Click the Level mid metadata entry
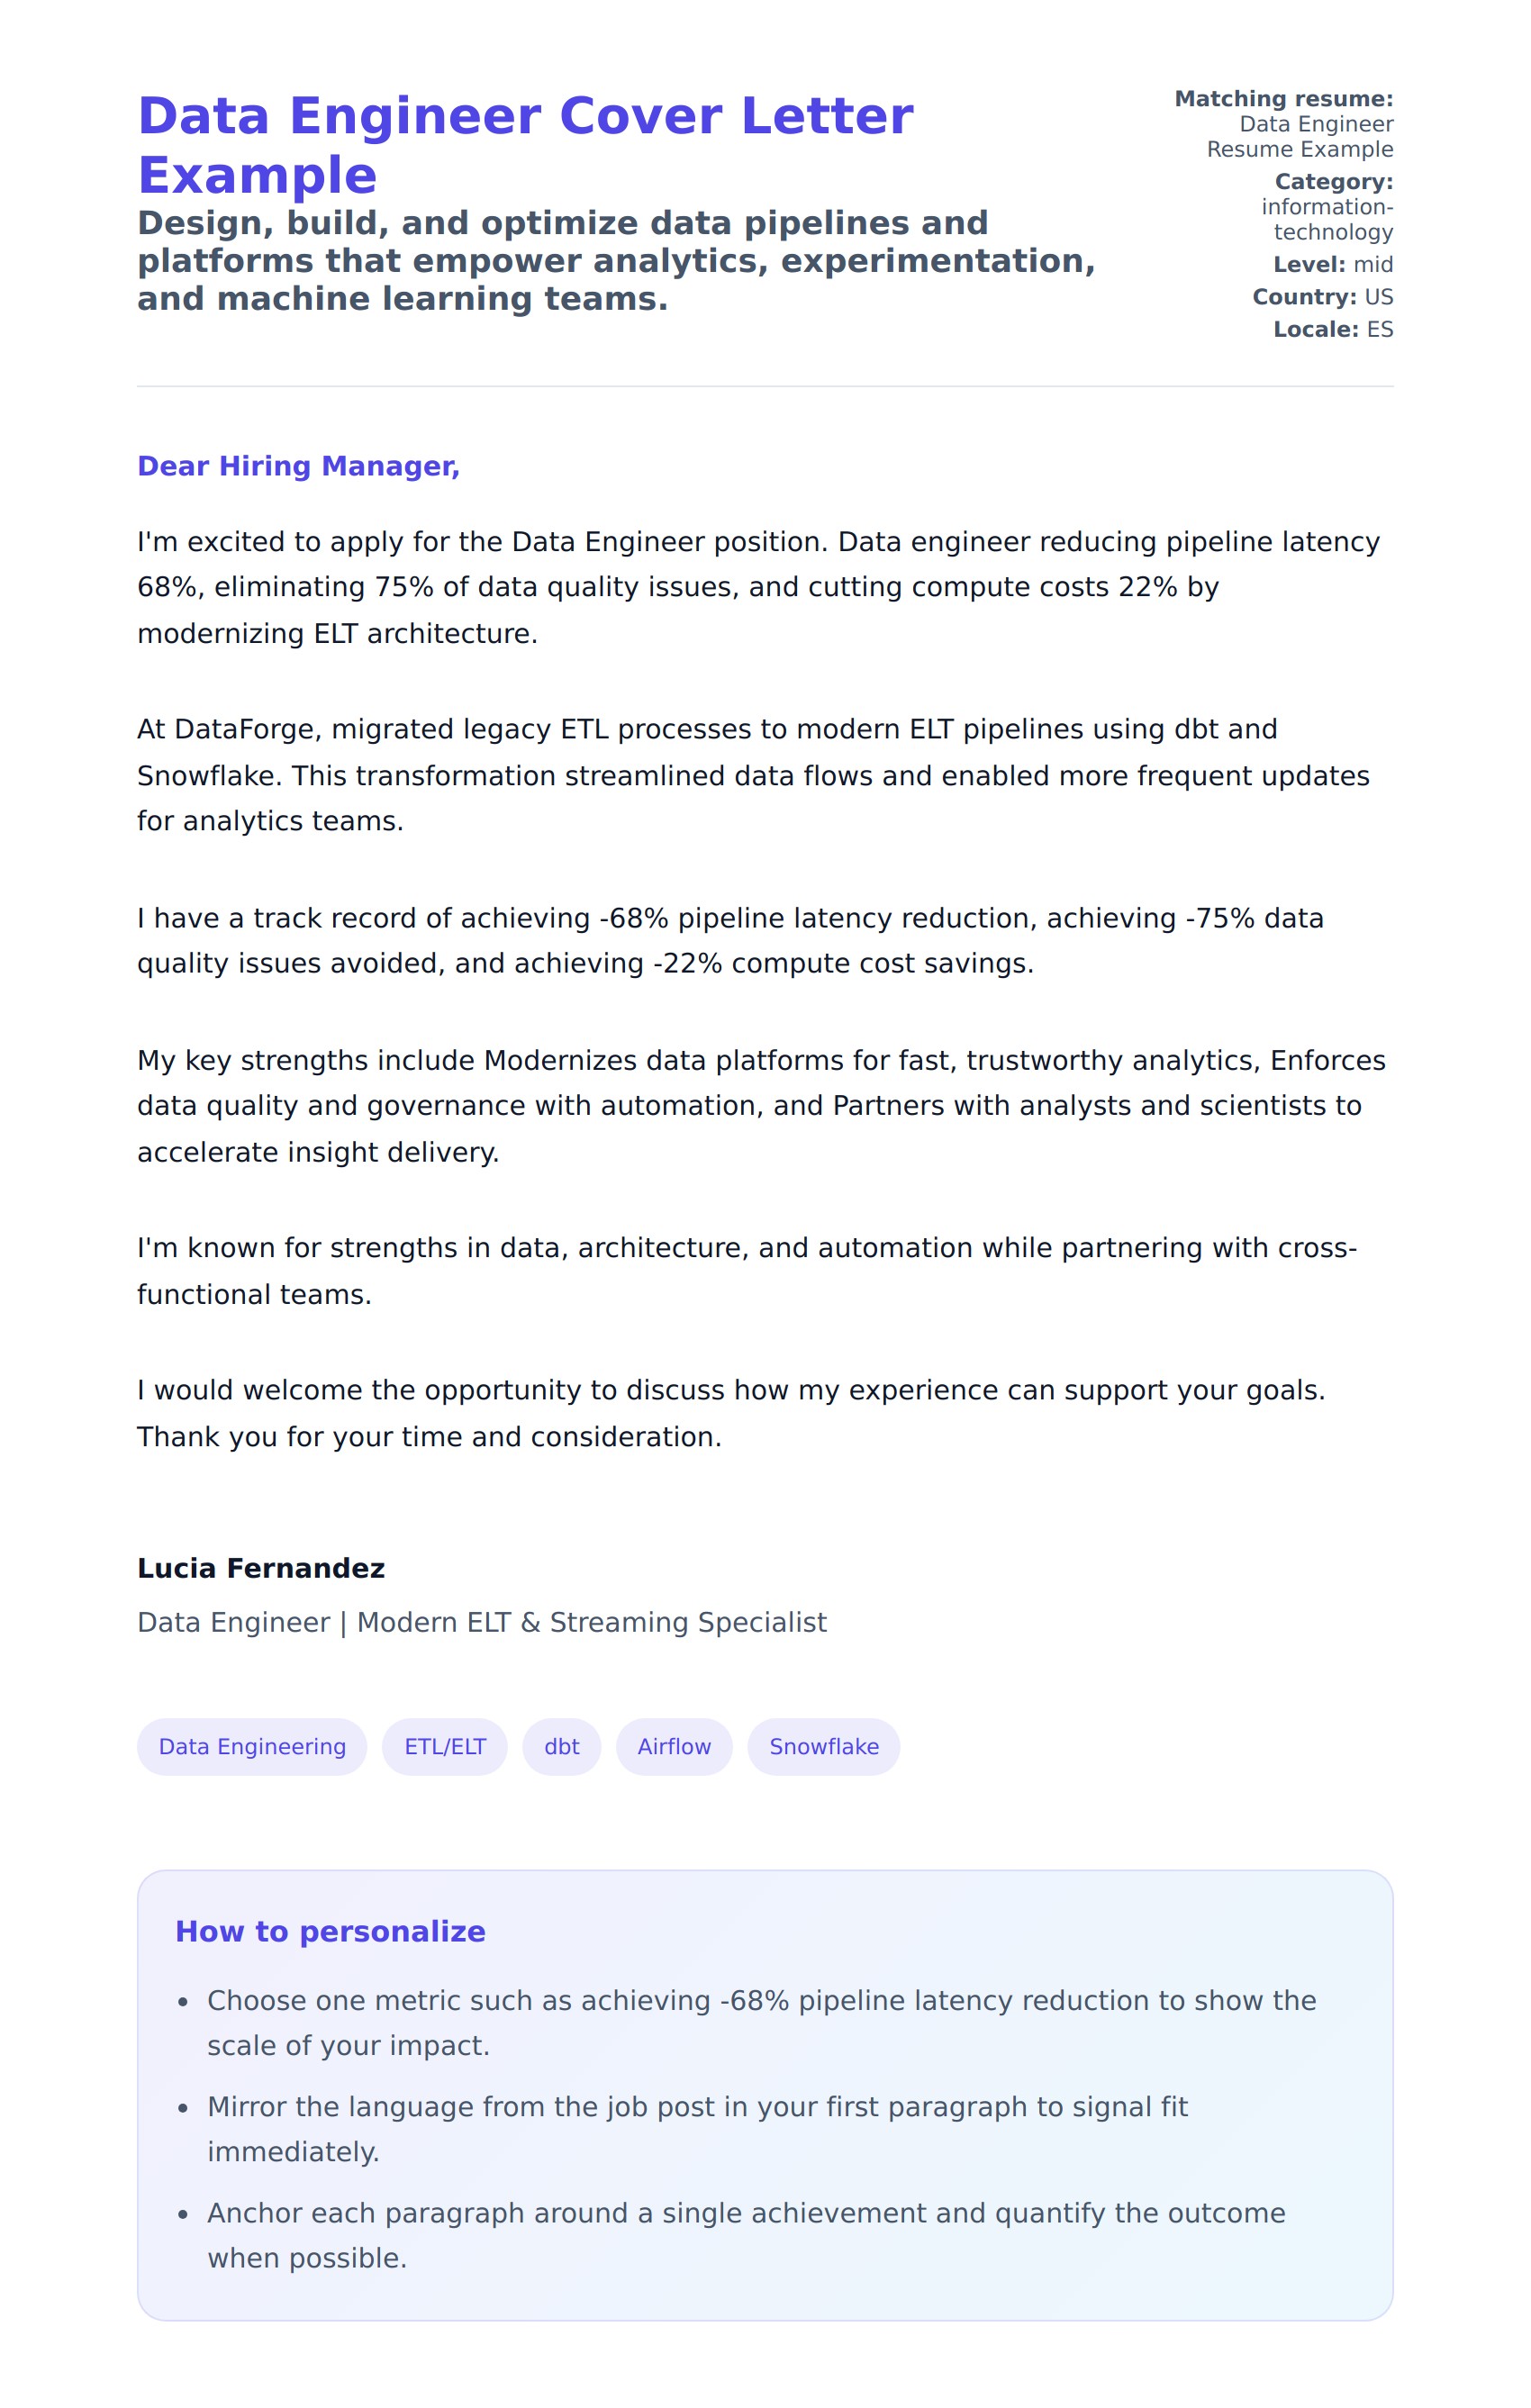 (1332, 265)
